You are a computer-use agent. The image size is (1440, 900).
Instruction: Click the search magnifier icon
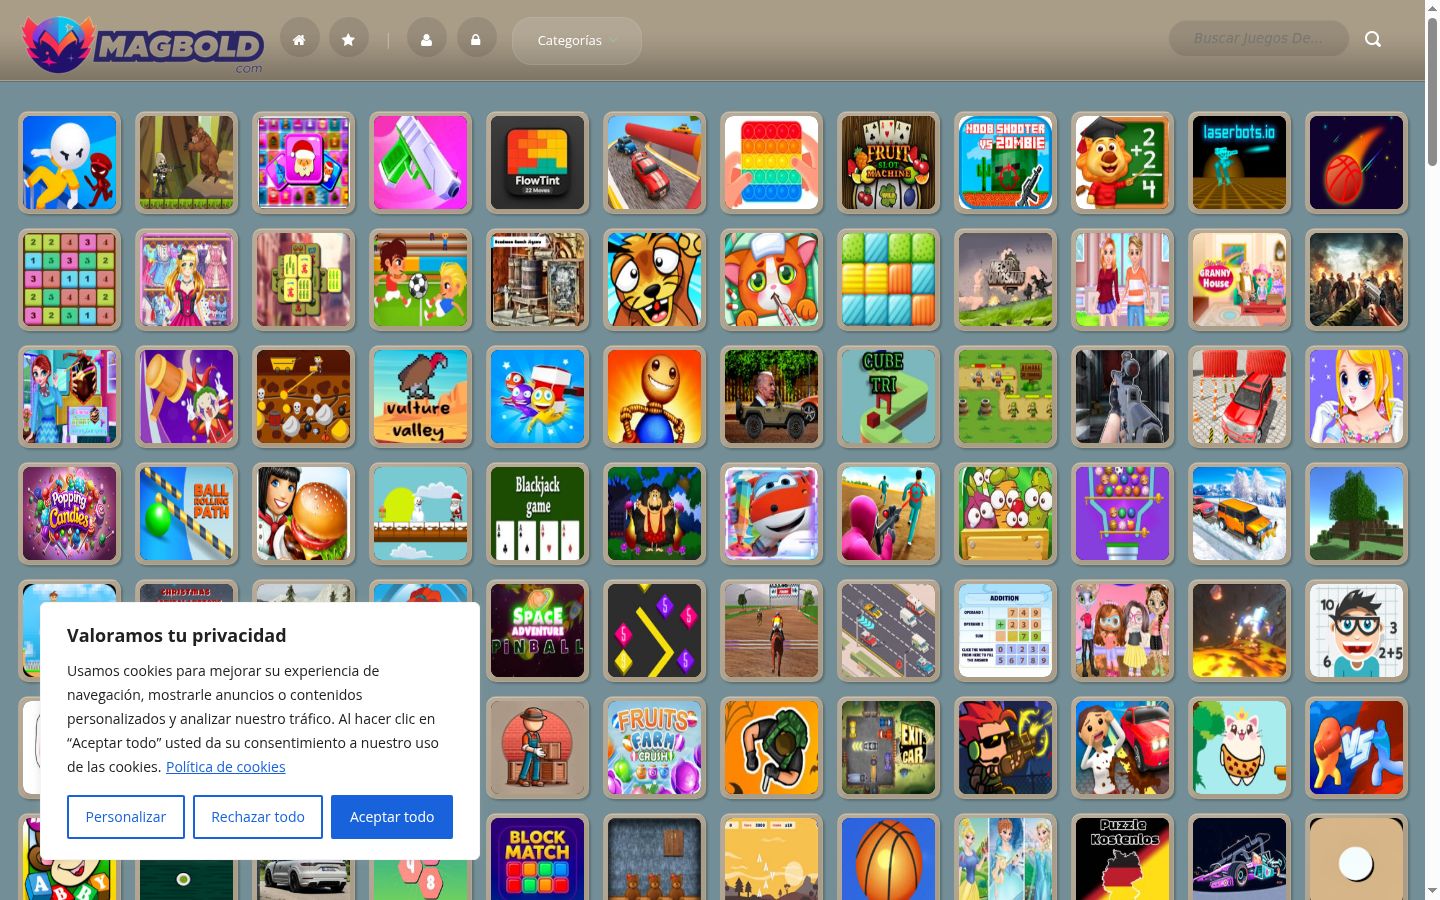coord(1373,39)
